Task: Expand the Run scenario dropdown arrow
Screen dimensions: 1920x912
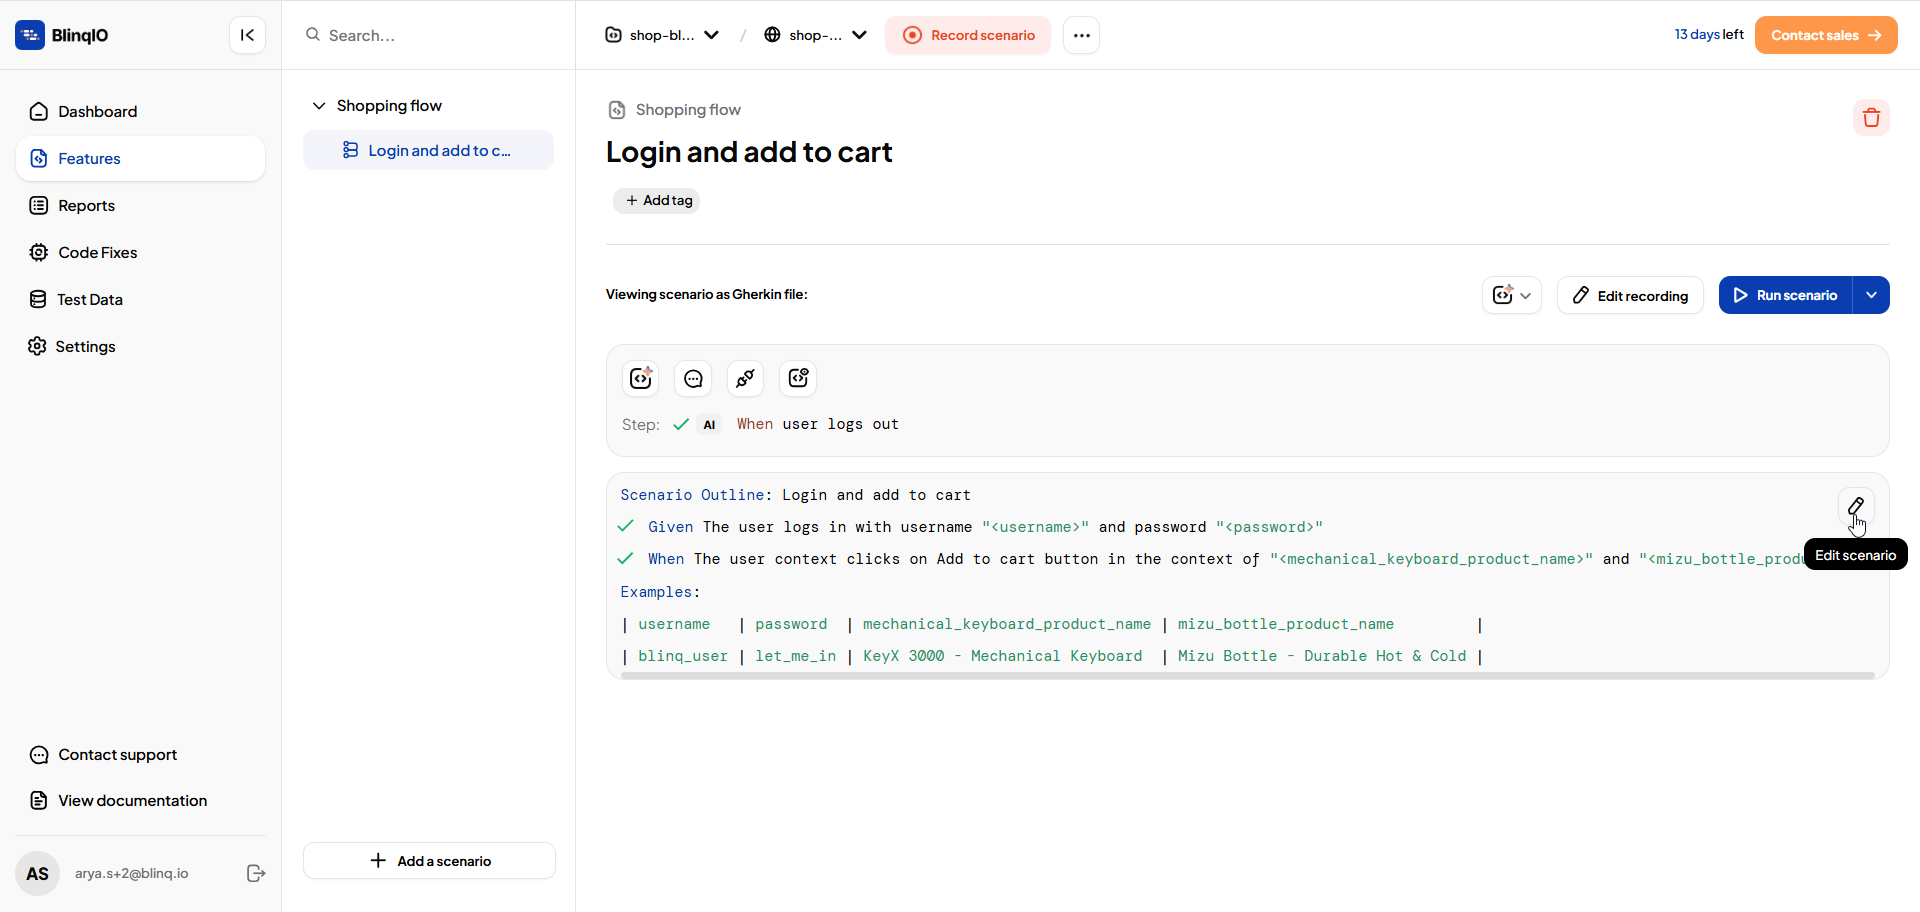Action: (x=1871, y=295)
